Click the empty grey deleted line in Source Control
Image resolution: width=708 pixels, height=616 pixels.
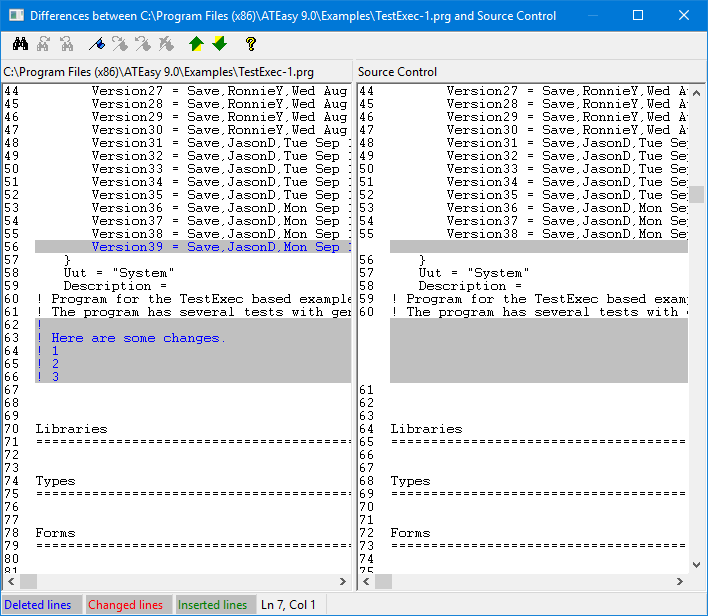coord(539,247)
